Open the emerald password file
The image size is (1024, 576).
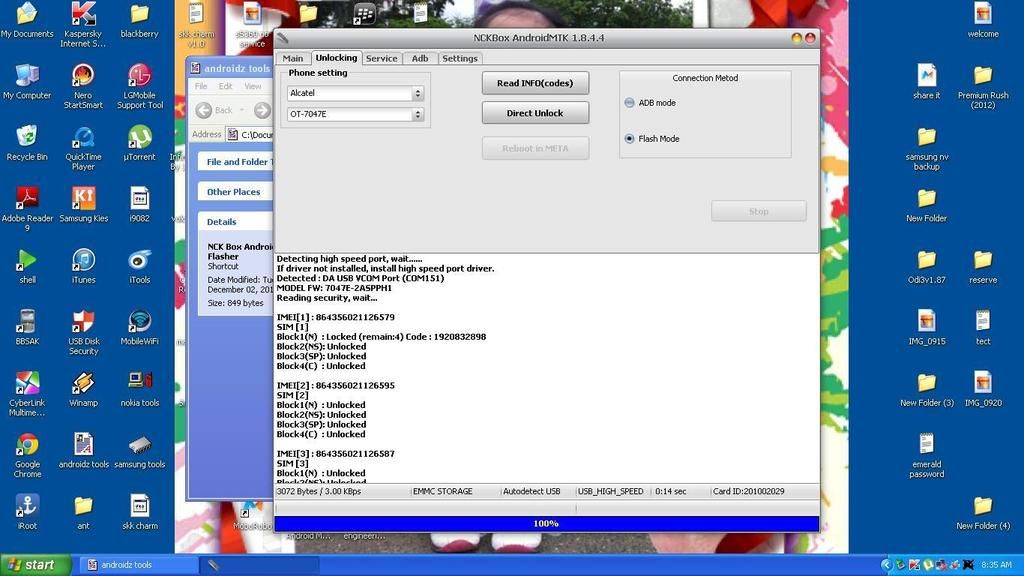[x=926, y=444]
